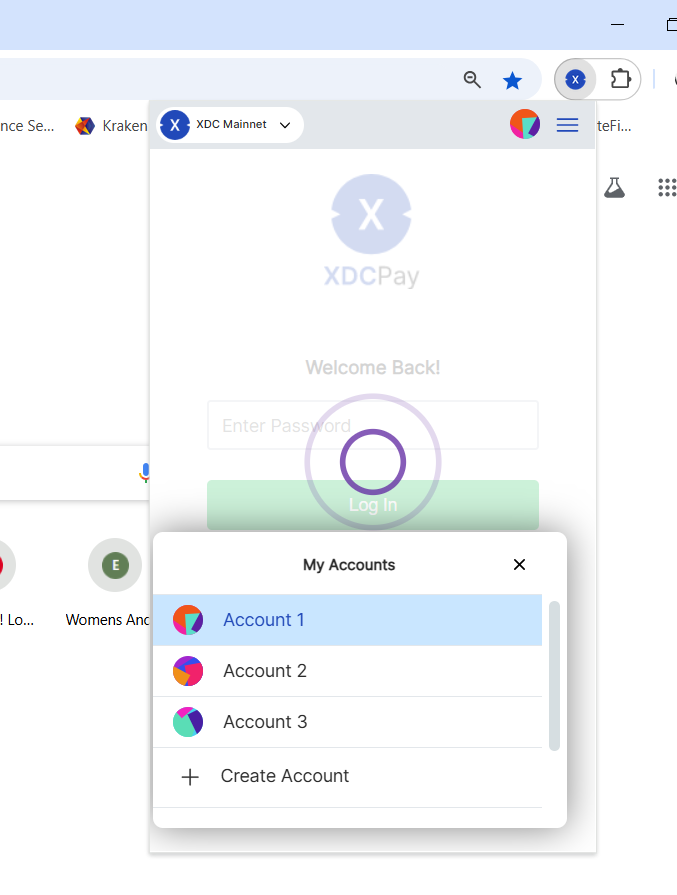Click the Account 3 identicon
Screen dimensions: 677x895
tap(188, 722)
